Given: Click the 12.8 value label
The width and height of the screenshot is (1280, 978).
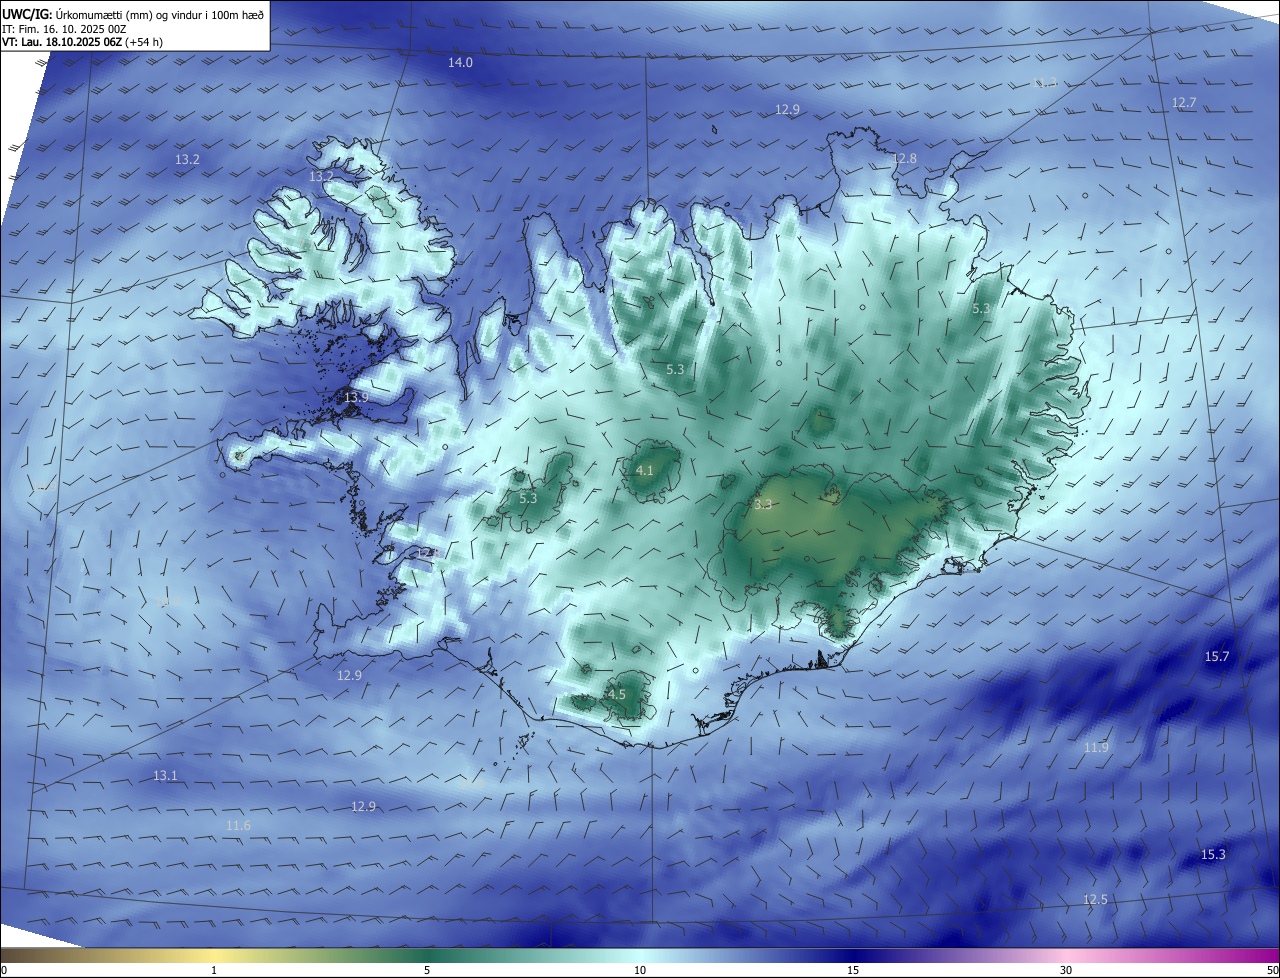Looking at the screenshot, I should [x=904, y=159].
